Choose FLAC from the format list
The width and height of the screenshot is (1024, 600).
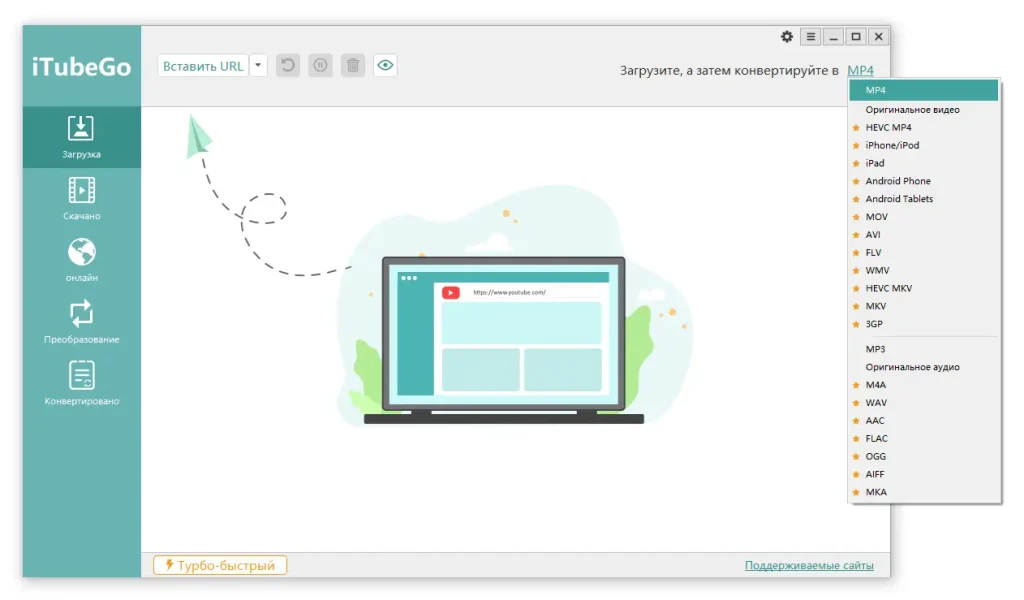(x=878, y=438)
